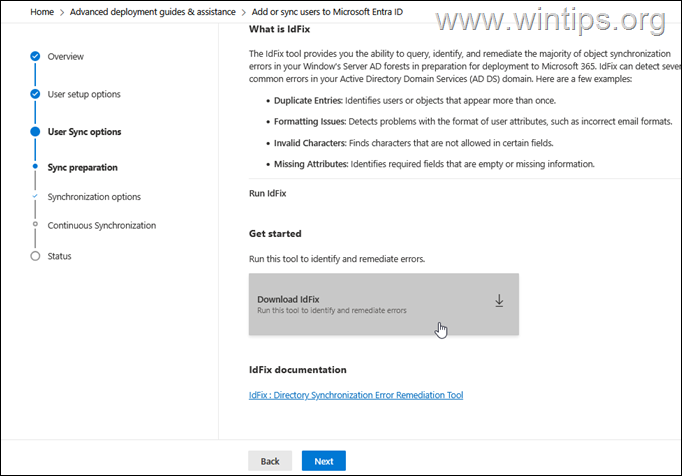This screenshot has height=476, width=682.
Task: Click the Duplicate Entries bullet text
Action: (x=415, y=101)
